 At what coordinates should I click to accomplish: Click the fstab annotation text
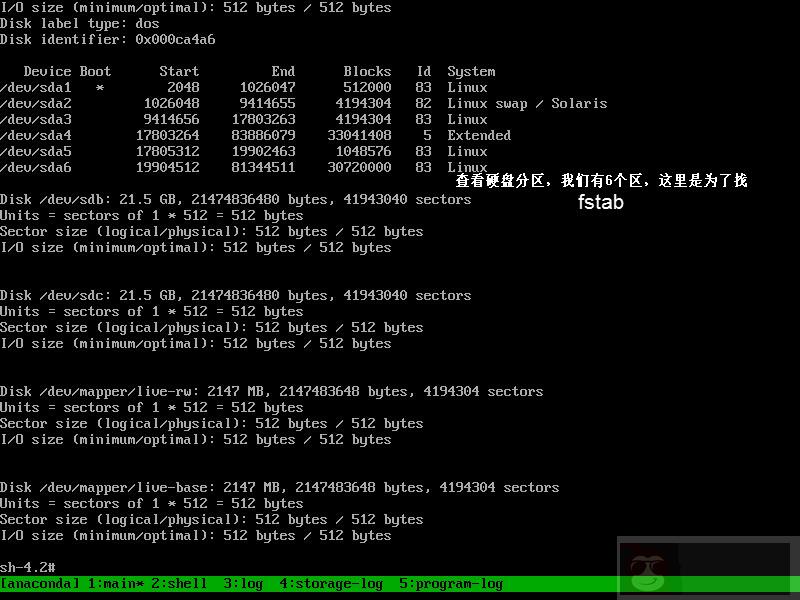[599, 201]
